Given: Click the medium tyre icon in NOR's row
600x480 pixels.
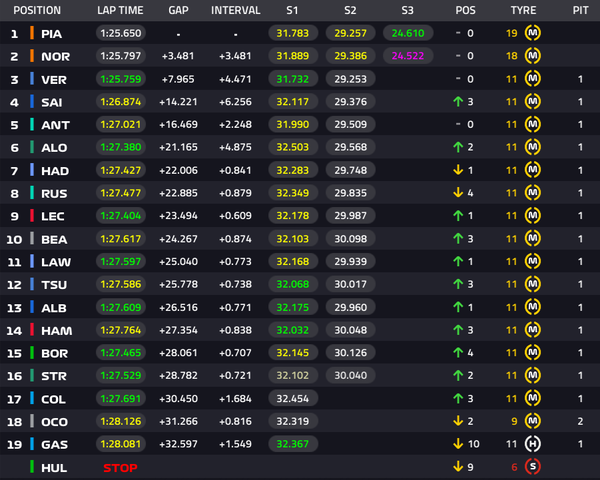Looking at the screenshot, I should click(x=533, y=56).
